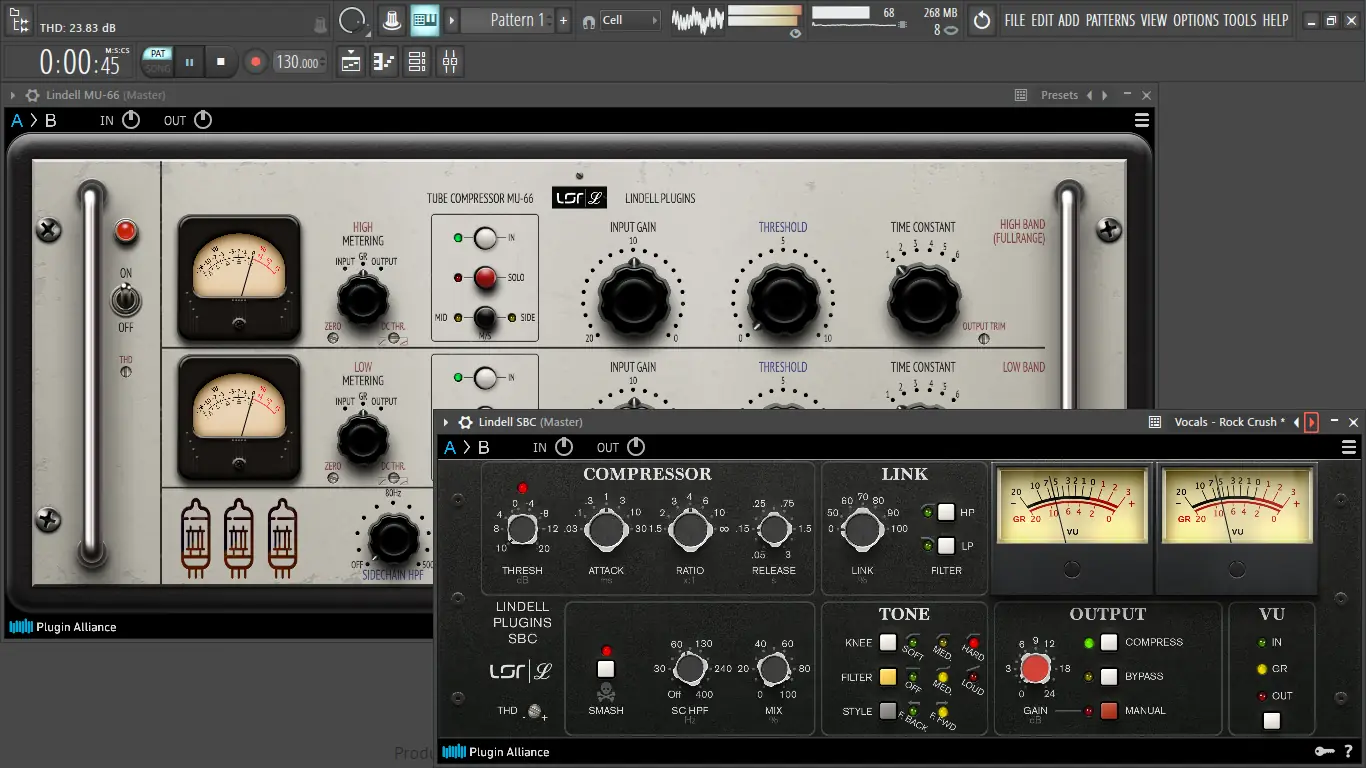Toggle PAT/SONG mode switch
This screenshot has height=768, width=1366.
click(157, 62)
